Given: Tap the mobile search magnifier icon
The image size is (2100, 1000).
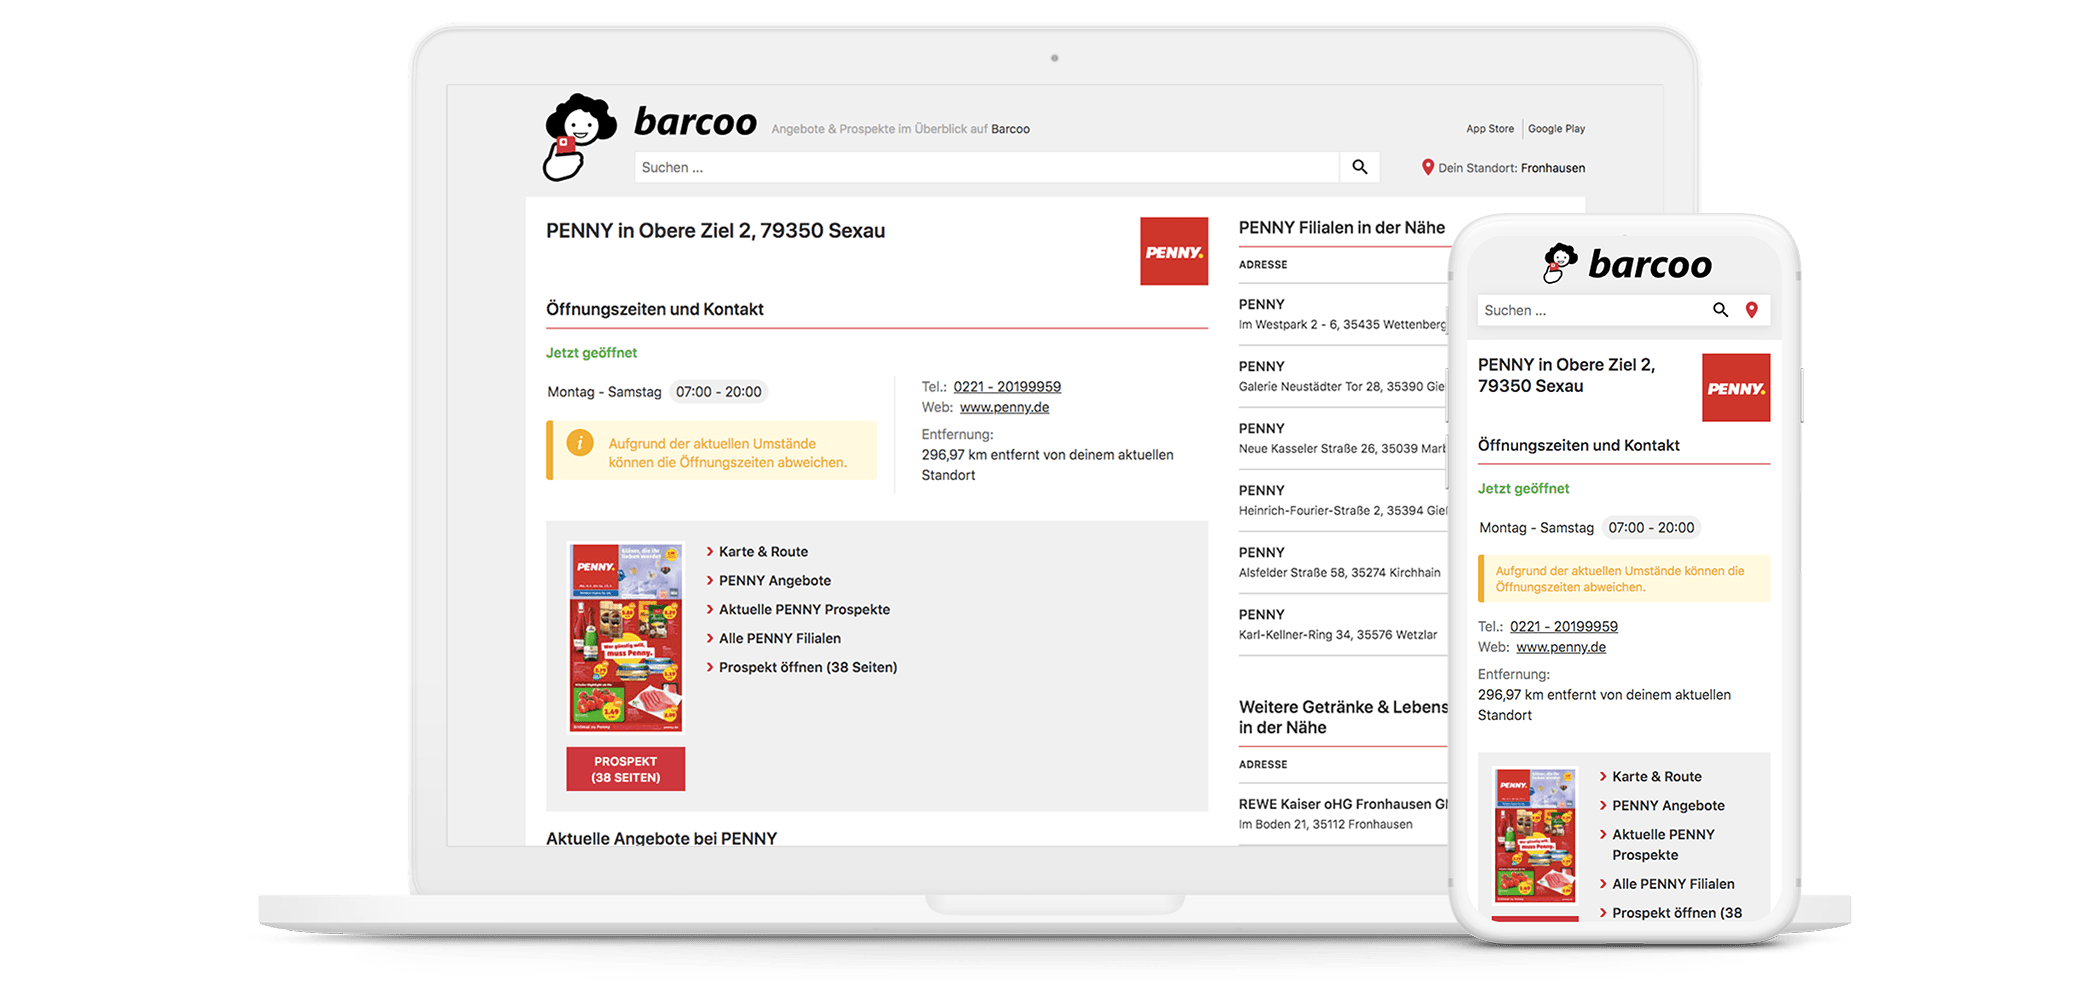Looking at the screenshot, I should click(1720, 310).
